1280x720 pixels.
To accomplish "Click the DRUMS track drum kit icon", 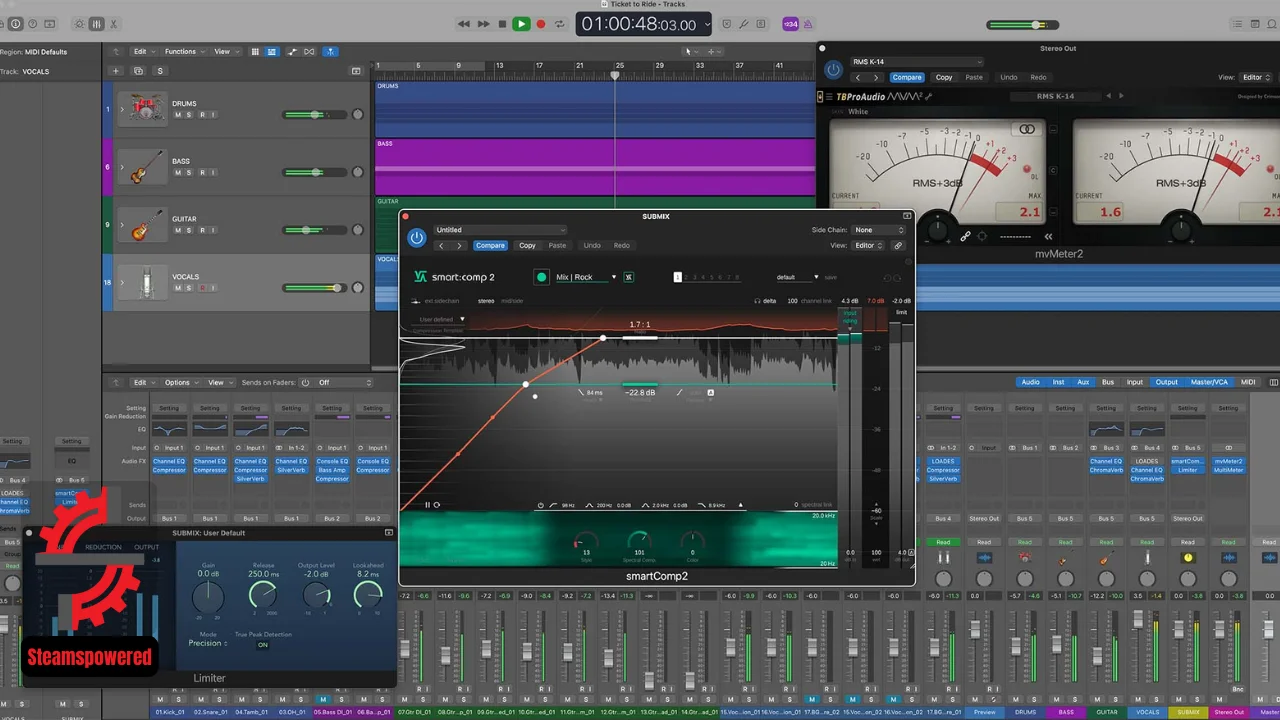I will point(141,109).
